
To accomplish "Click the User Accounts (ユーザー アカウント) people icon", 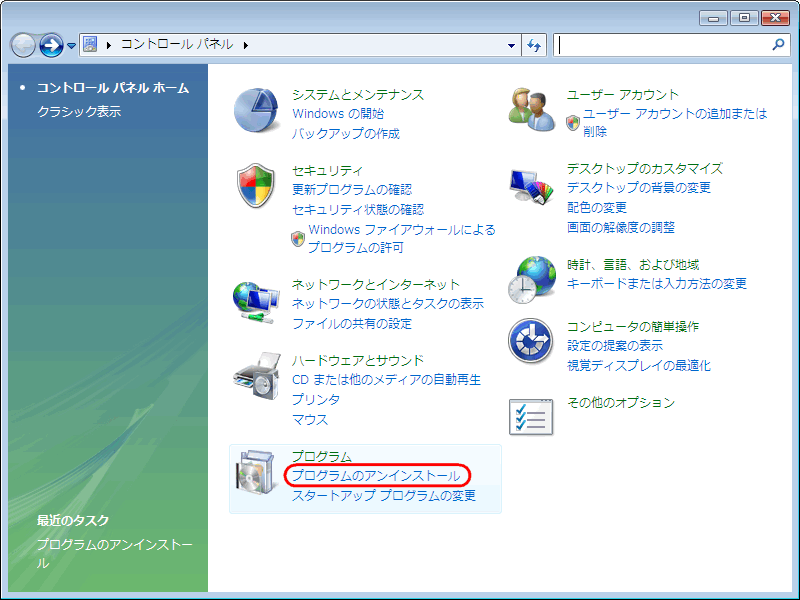I will point(531,108).
